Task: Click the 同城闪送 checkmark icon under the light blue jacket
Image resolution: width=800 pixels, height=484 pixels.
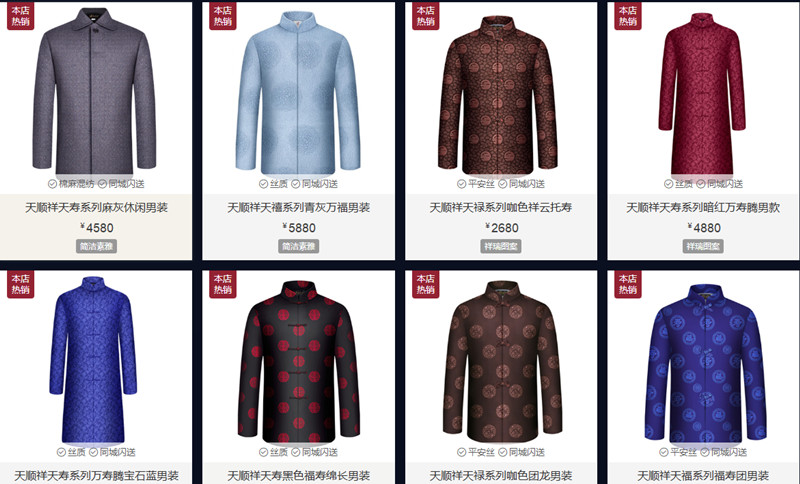Action: [295, 184]
